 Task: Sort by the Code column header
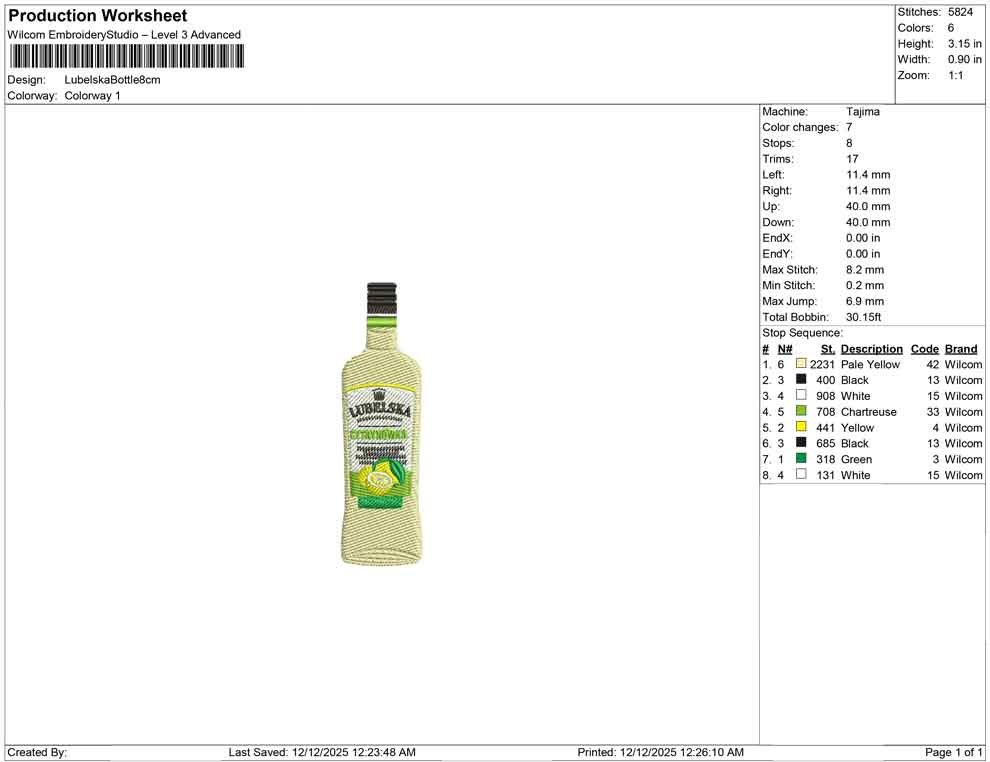(x=924, y=348)
